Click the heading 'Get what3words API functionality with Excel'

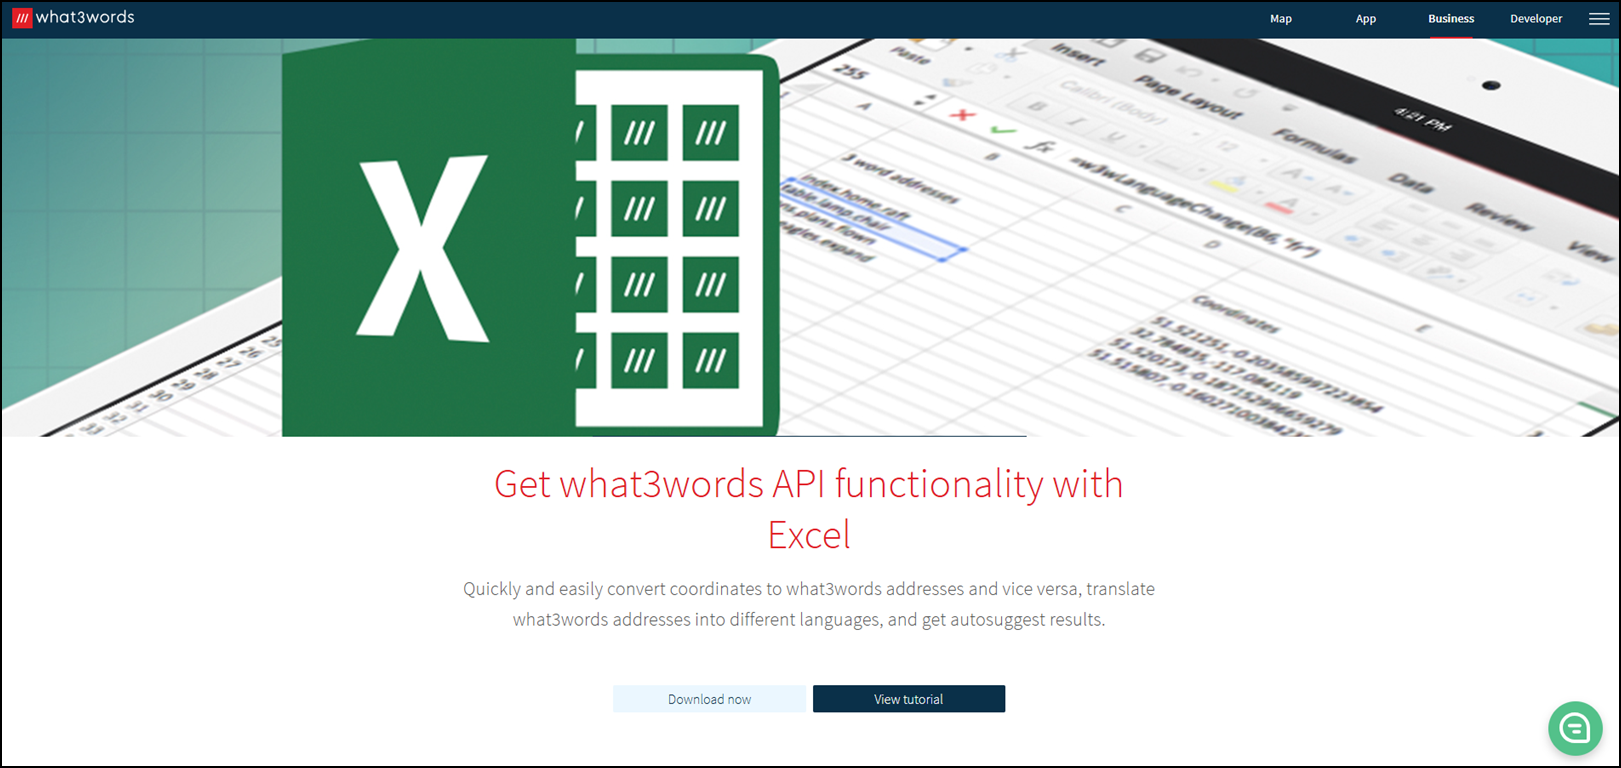809,509
